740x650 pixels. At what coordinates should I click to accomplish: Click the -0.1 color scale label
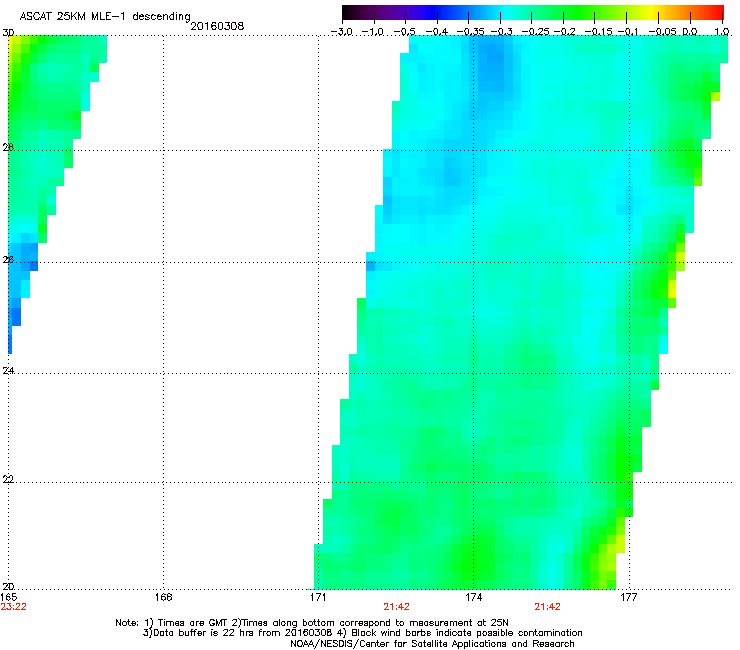coord(628,32)
